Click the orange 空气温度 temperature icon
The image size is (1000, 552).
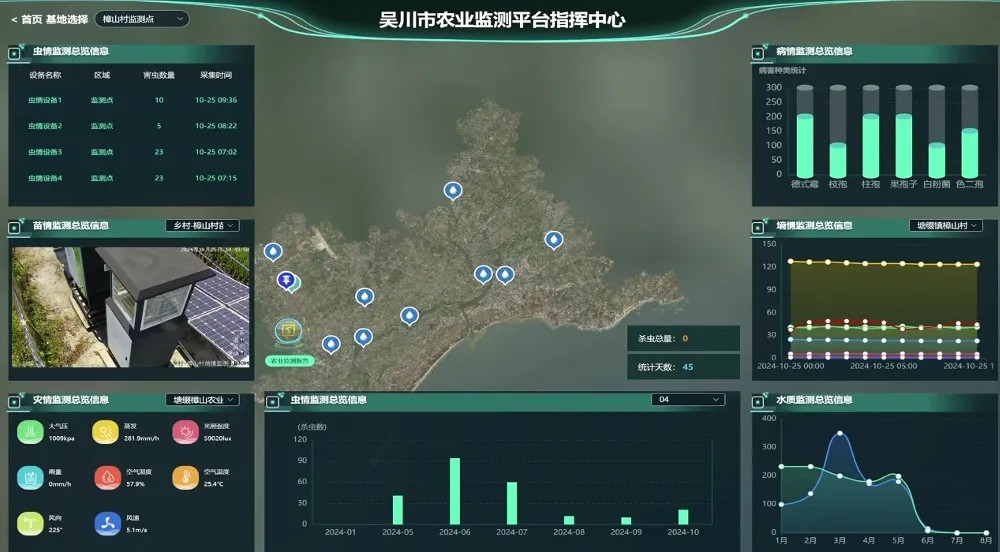point(185,478)
